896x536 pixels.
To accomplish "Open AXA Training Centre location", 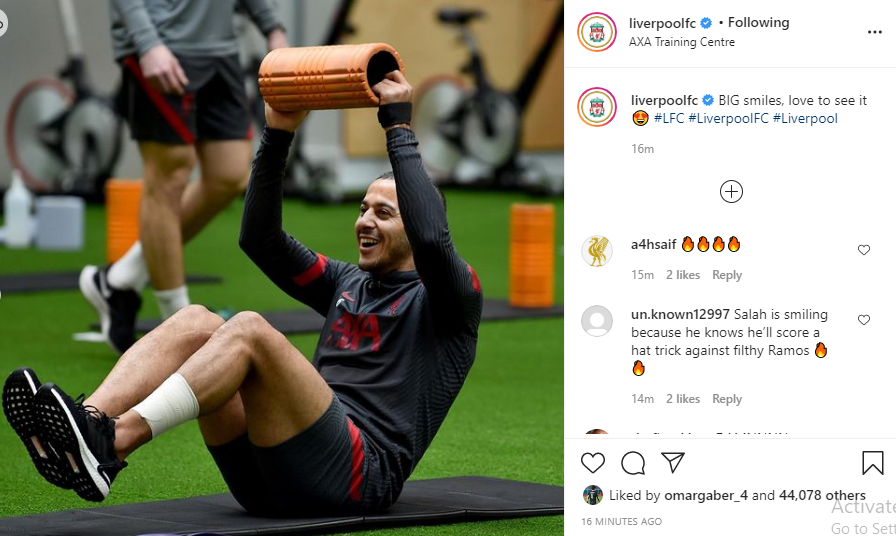I will pos(682,42).
